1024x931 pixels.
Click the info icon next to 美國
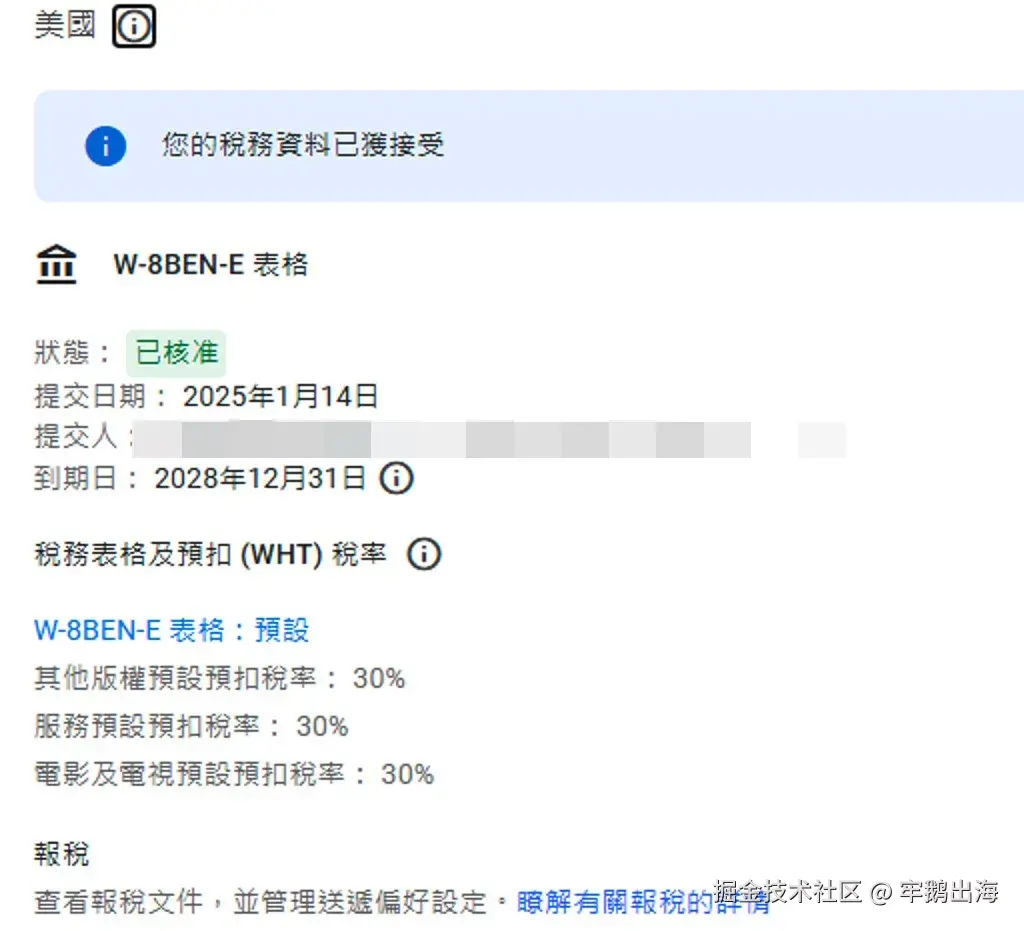click(x=134, y=26)
